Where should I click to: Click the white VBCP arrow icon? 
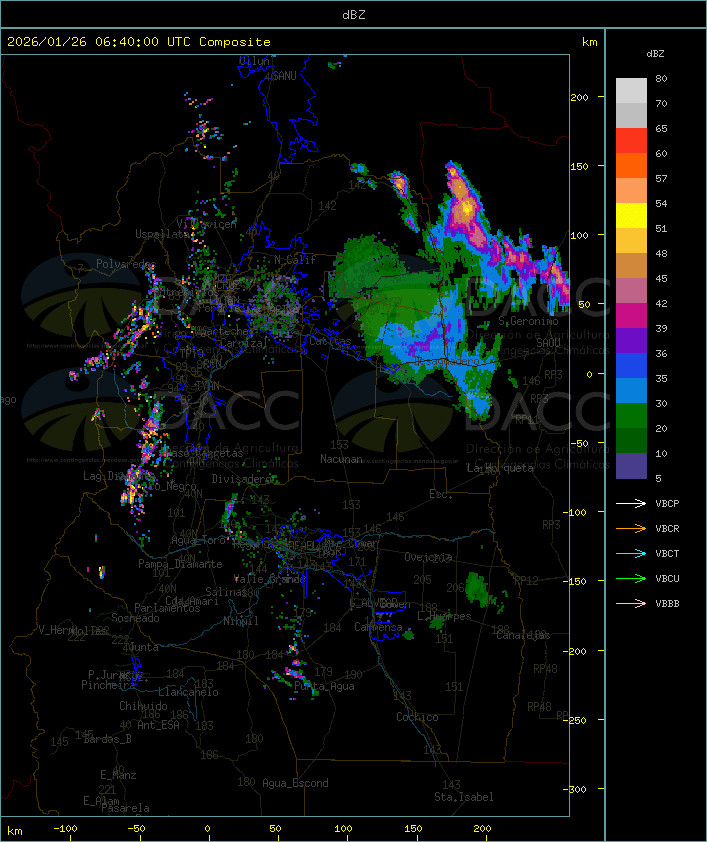click(631, 504)
